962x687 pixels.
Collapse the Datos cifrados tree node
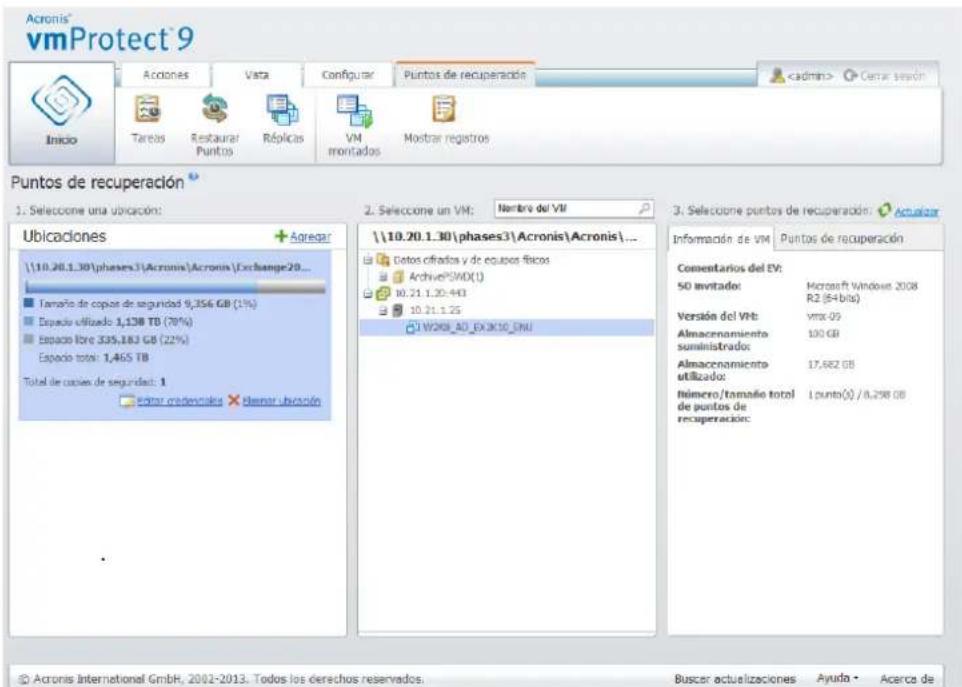click(x=367, y=260)
